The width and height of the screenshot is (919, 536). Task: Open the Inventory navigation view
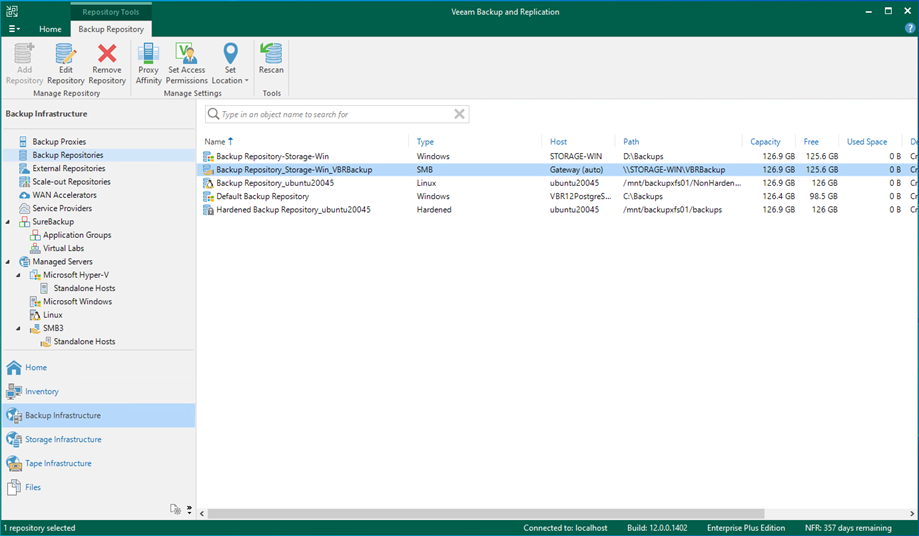tap(98, 391)
